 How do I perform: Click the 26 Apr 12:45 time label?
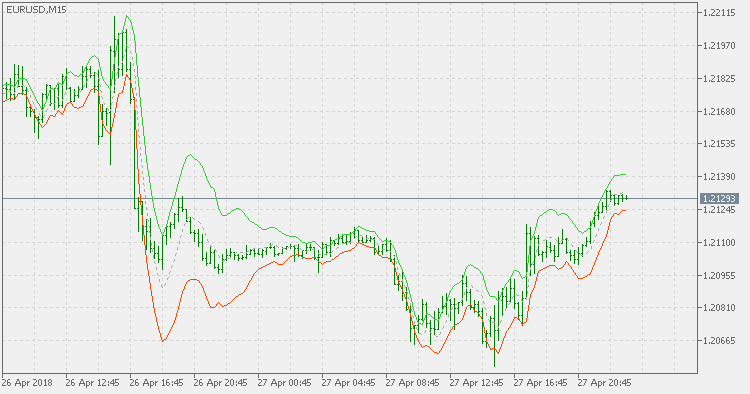point(92,383)
